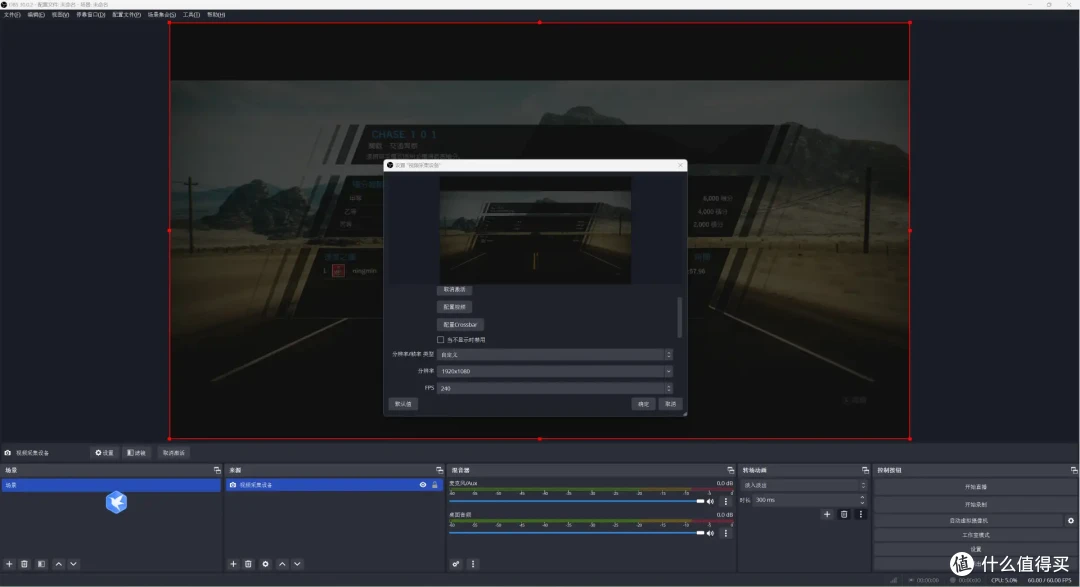The height and width of the screenshot is (587, 1080).
Task: Add a new source with plus icon
Action: [233, 564]
